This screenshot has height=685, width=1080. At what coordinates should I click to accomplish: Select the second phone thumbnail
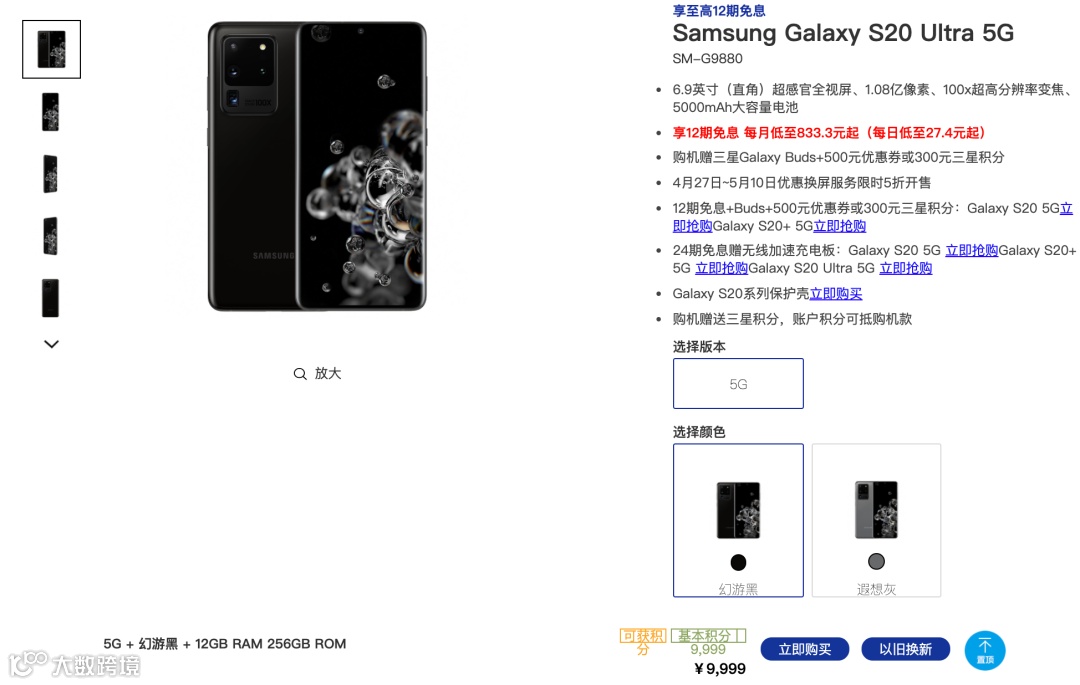(x=51, y=112)
